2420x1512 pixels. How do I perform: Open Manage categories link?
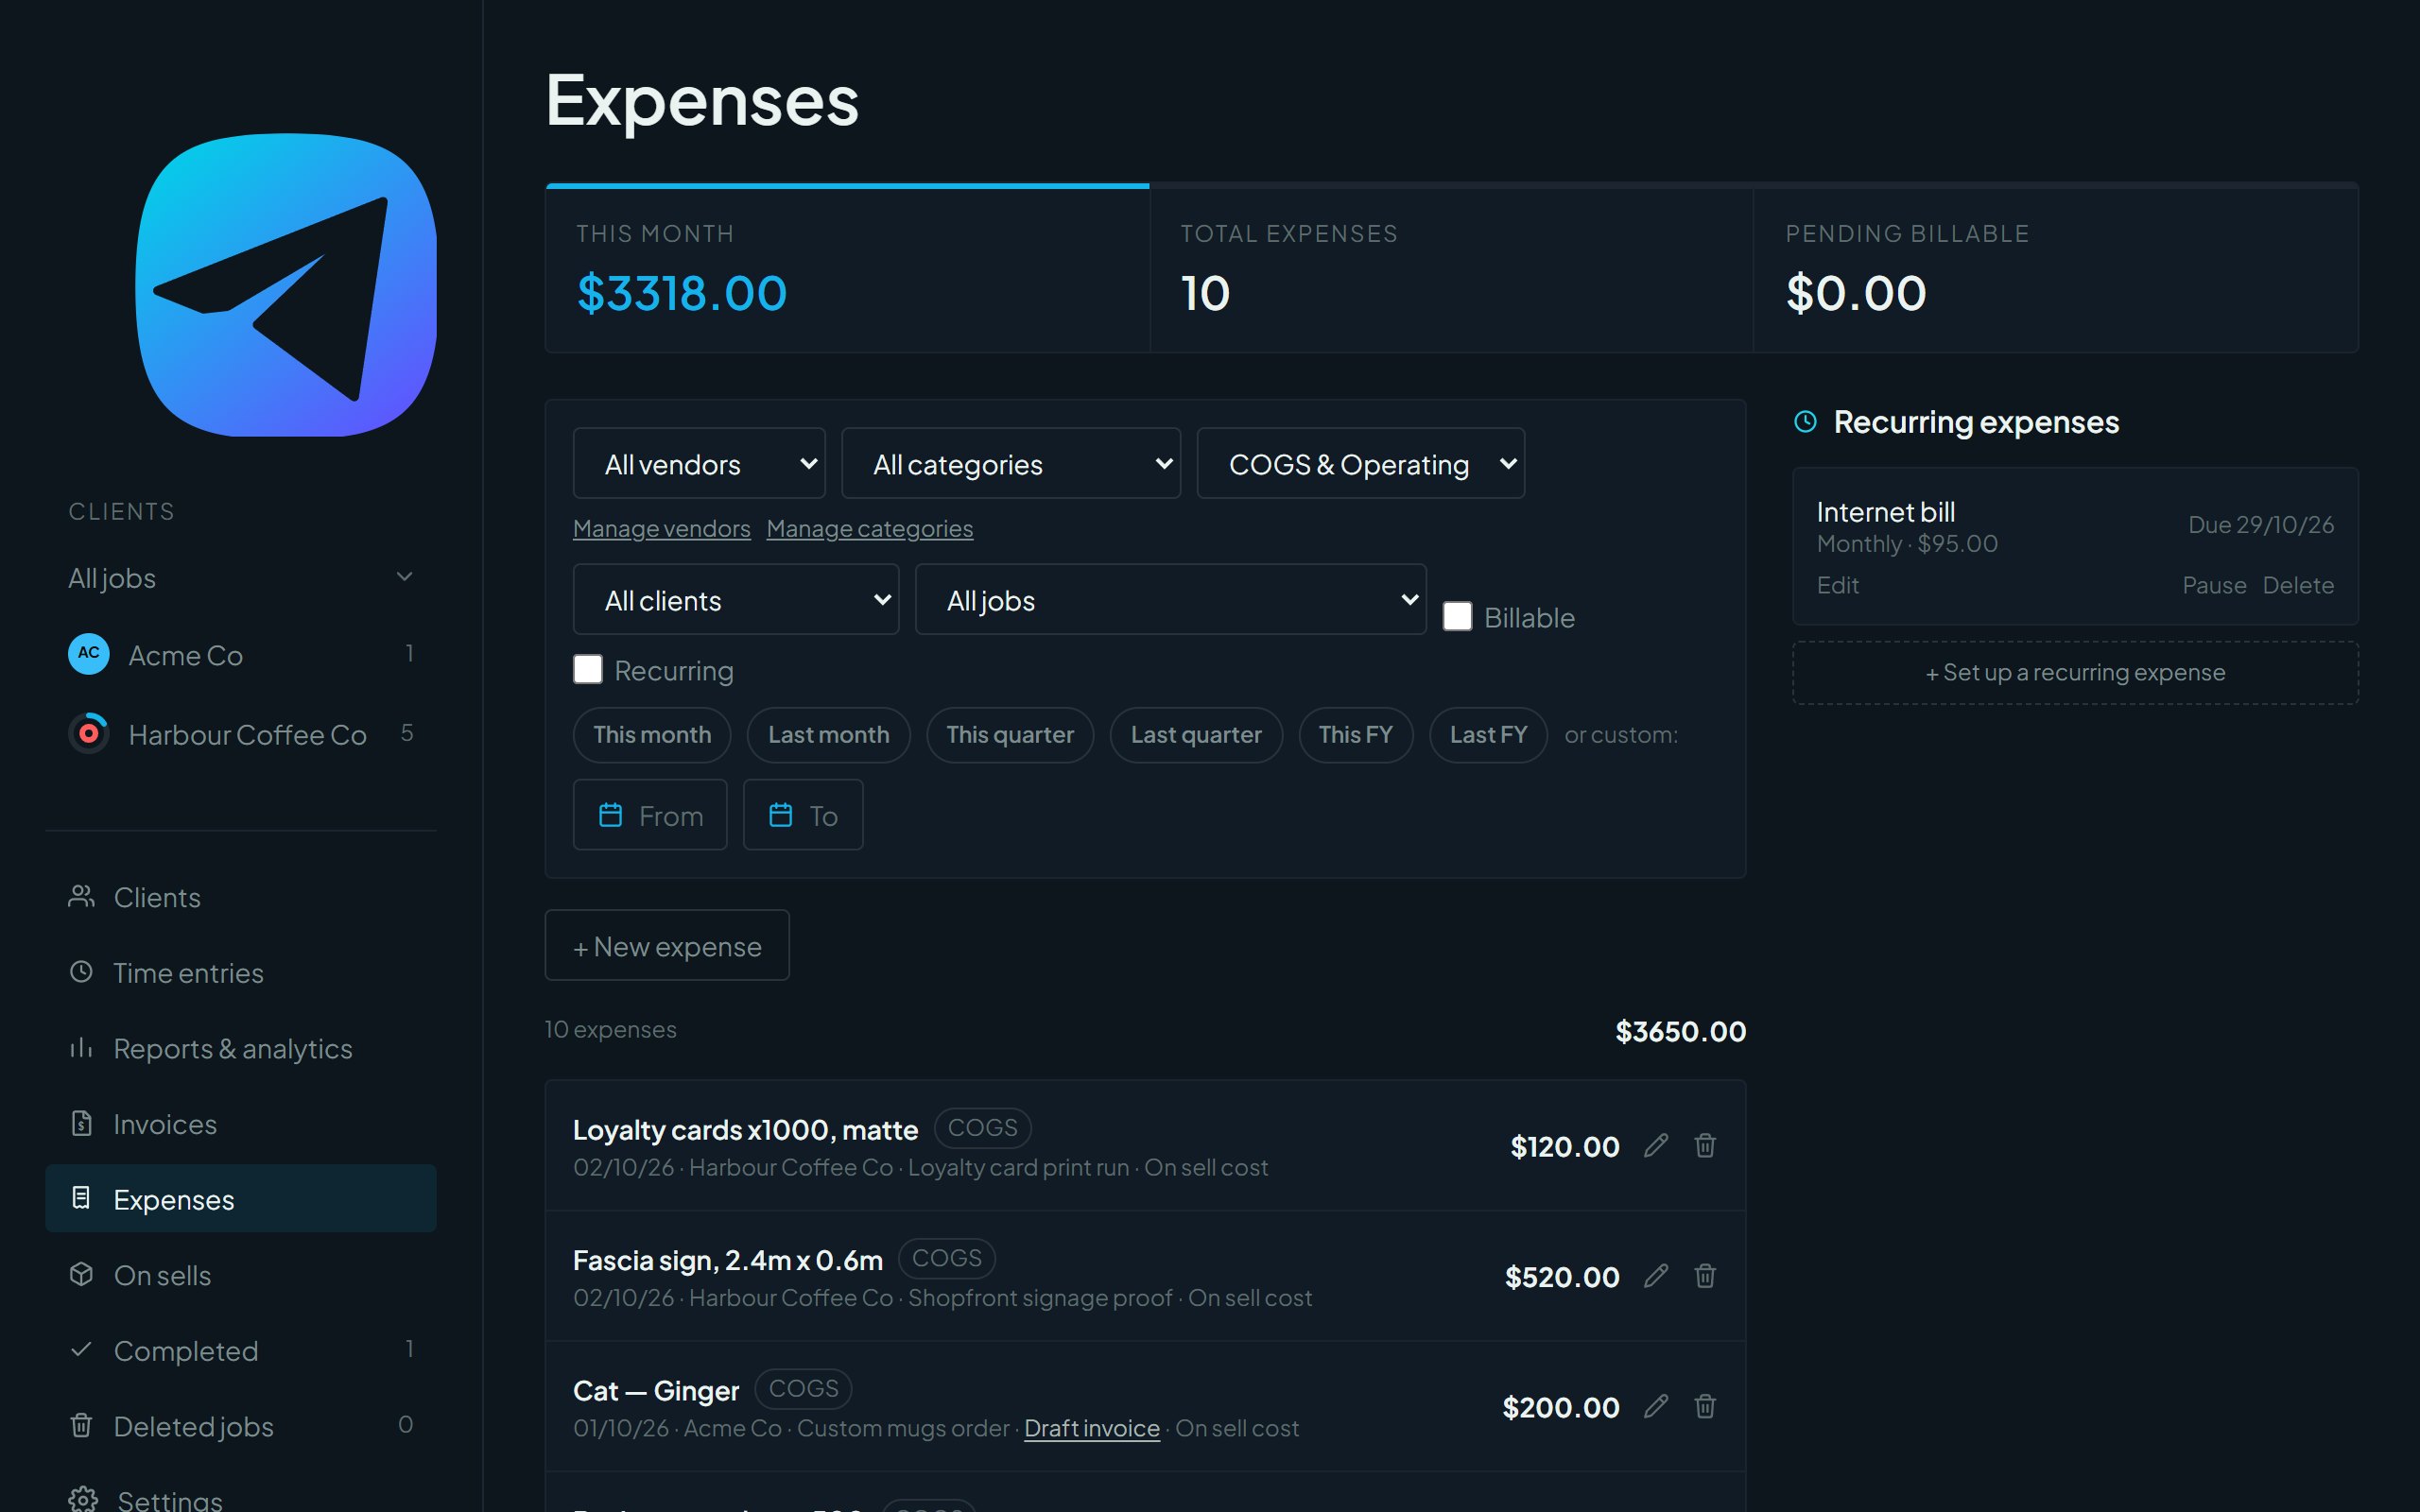[x=869, y=528]
